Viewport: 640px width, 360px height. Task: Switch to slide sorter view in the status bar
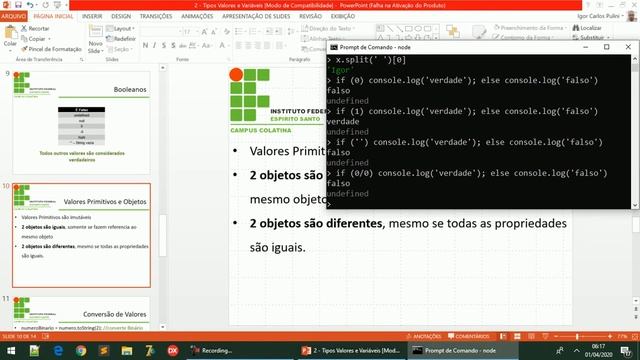pos(517,336)
